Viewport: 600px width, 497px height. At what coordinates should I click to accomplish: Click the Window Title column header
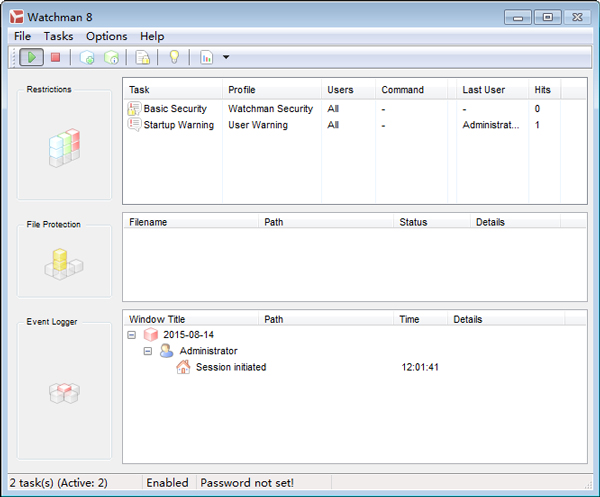(191, 319)
